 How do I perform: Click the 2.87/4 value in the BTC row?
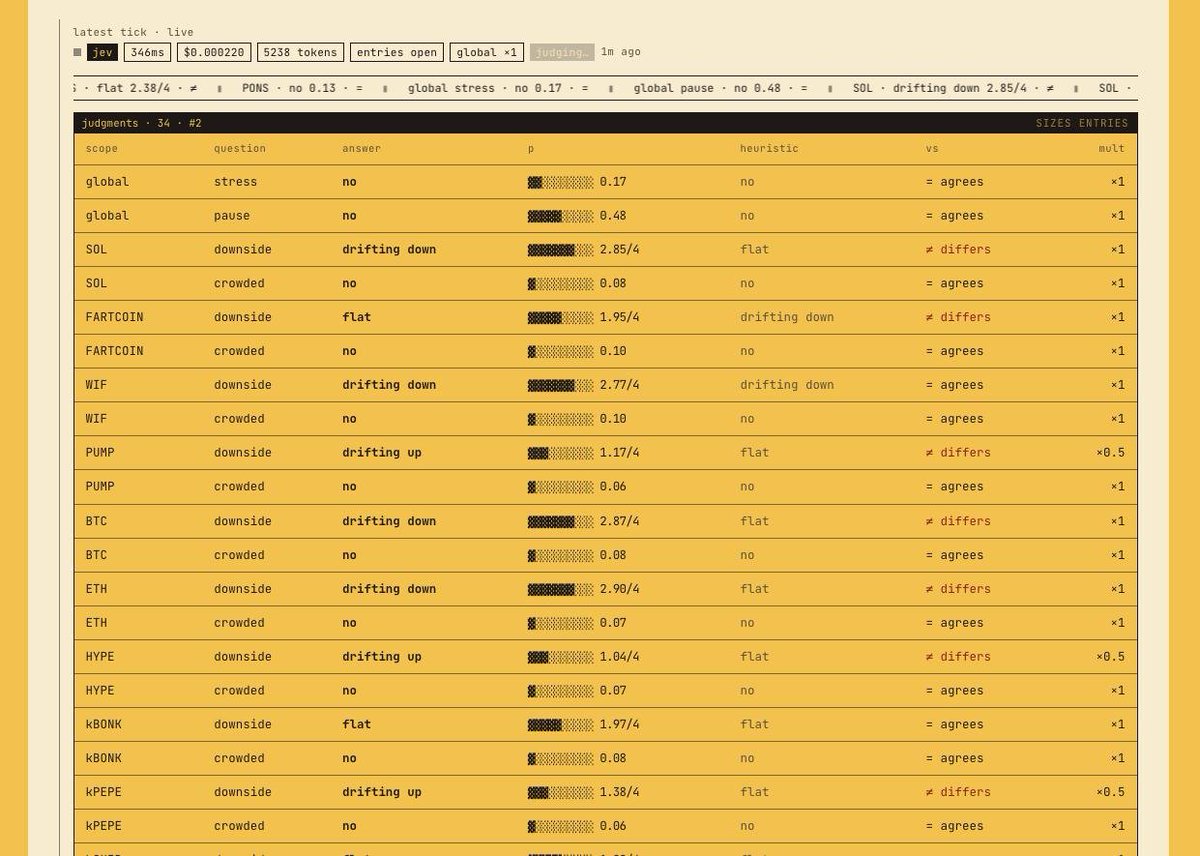(x=619, y=521)
